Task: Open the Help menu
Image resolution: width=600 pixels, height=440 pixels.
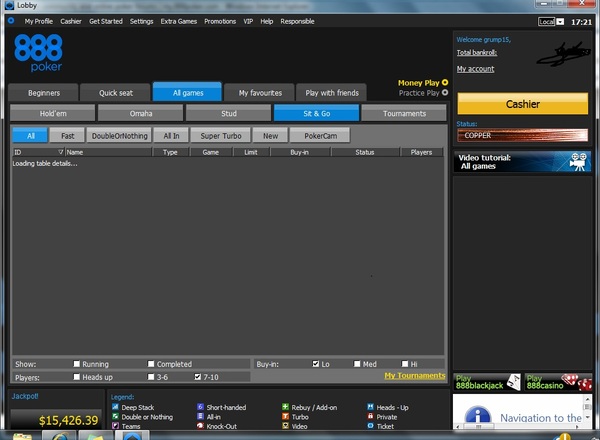Action: [x=267, y=21]
